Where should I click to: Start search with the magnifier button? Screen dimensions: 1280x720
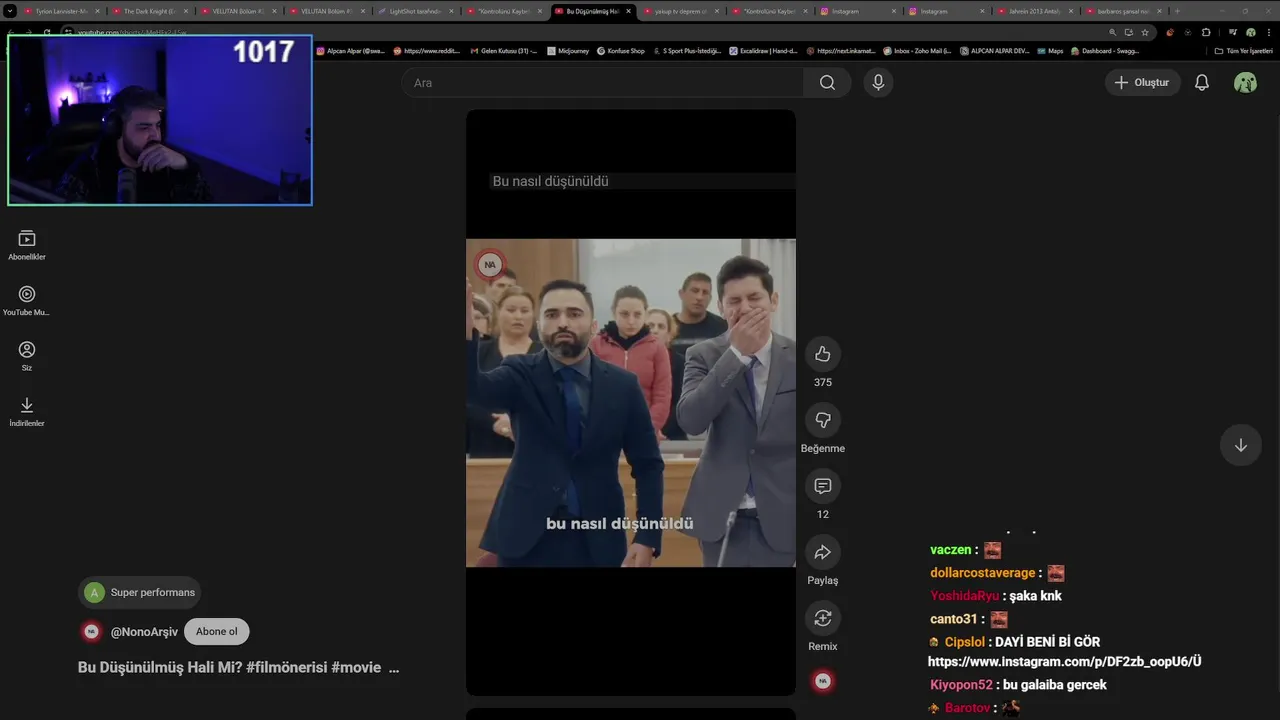click(827, 83)
